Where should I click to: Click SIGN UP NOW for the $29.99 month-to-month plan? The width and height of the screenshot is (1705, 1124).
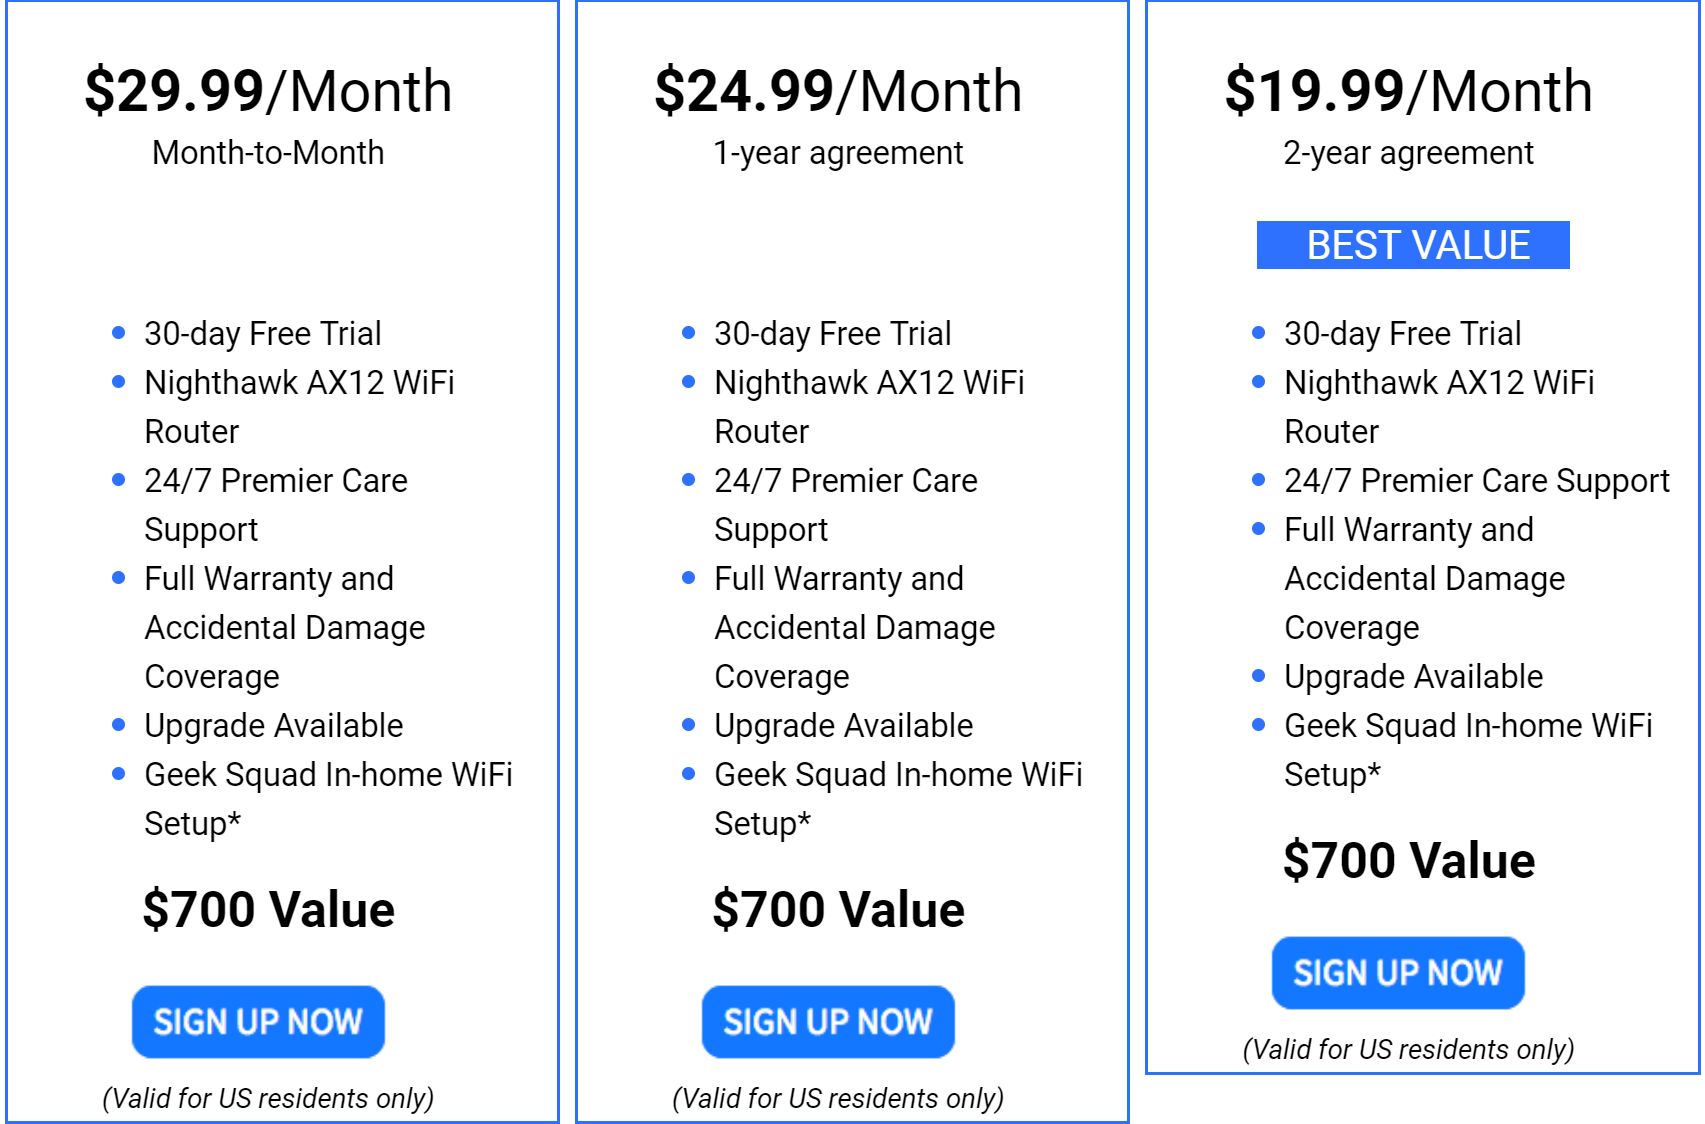coord(258,1022)
